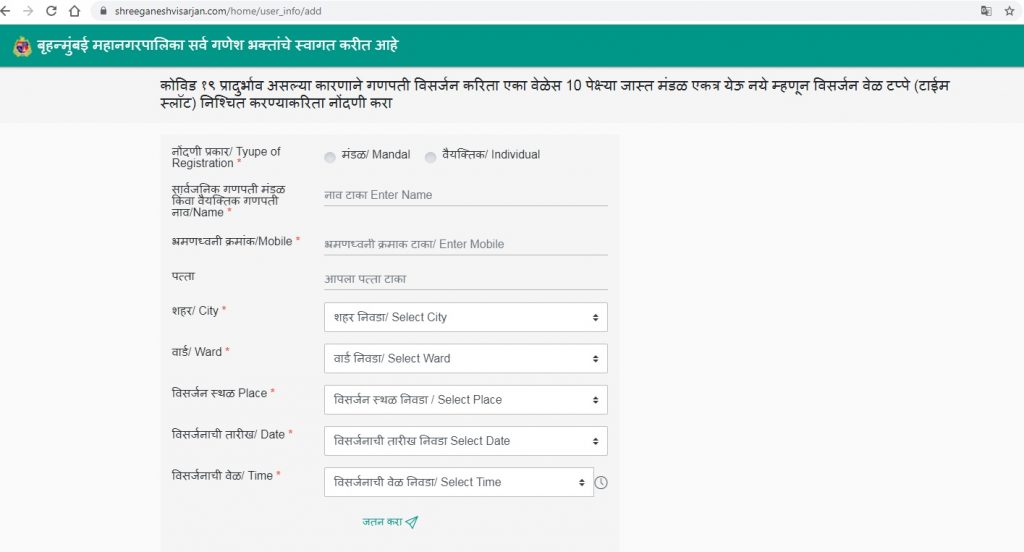The width and height of the screenshot is (1024, 552).
Task: Click the browser back arrow
Action: click(7, 11)
